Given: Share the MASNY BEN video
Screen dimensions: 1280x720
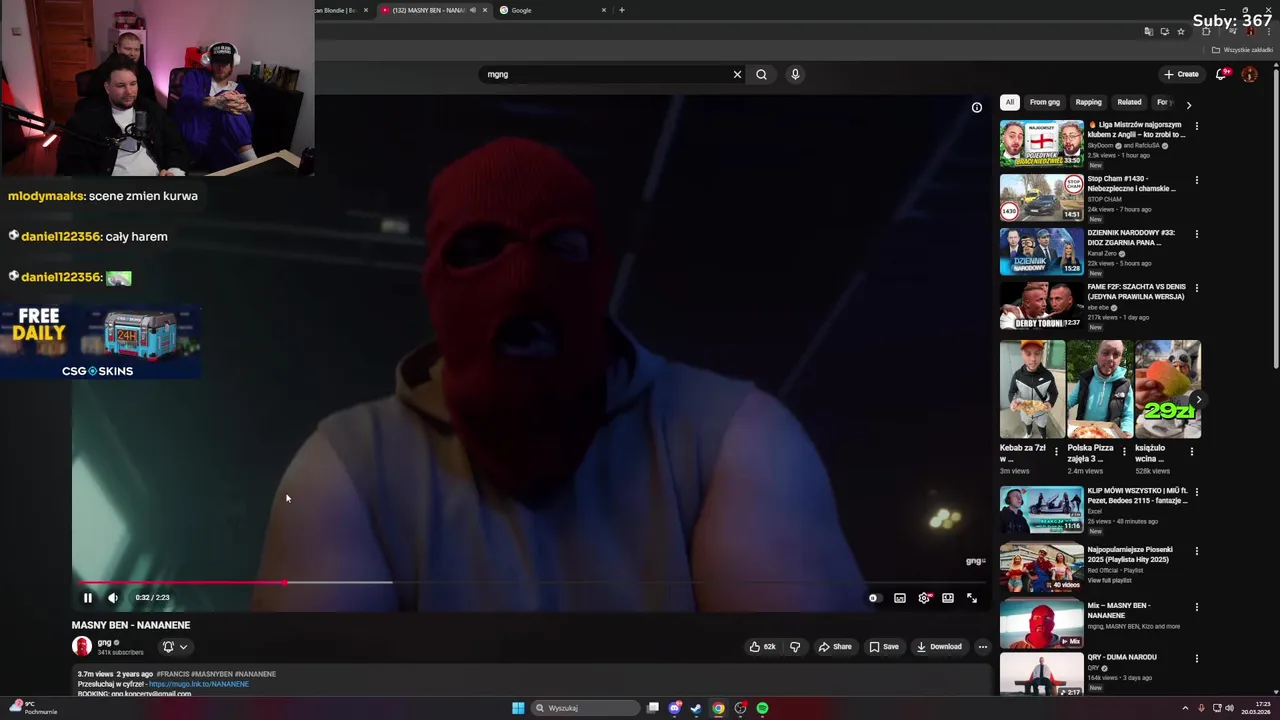Looking at the screenshot, I should click(x=835, y=647).
